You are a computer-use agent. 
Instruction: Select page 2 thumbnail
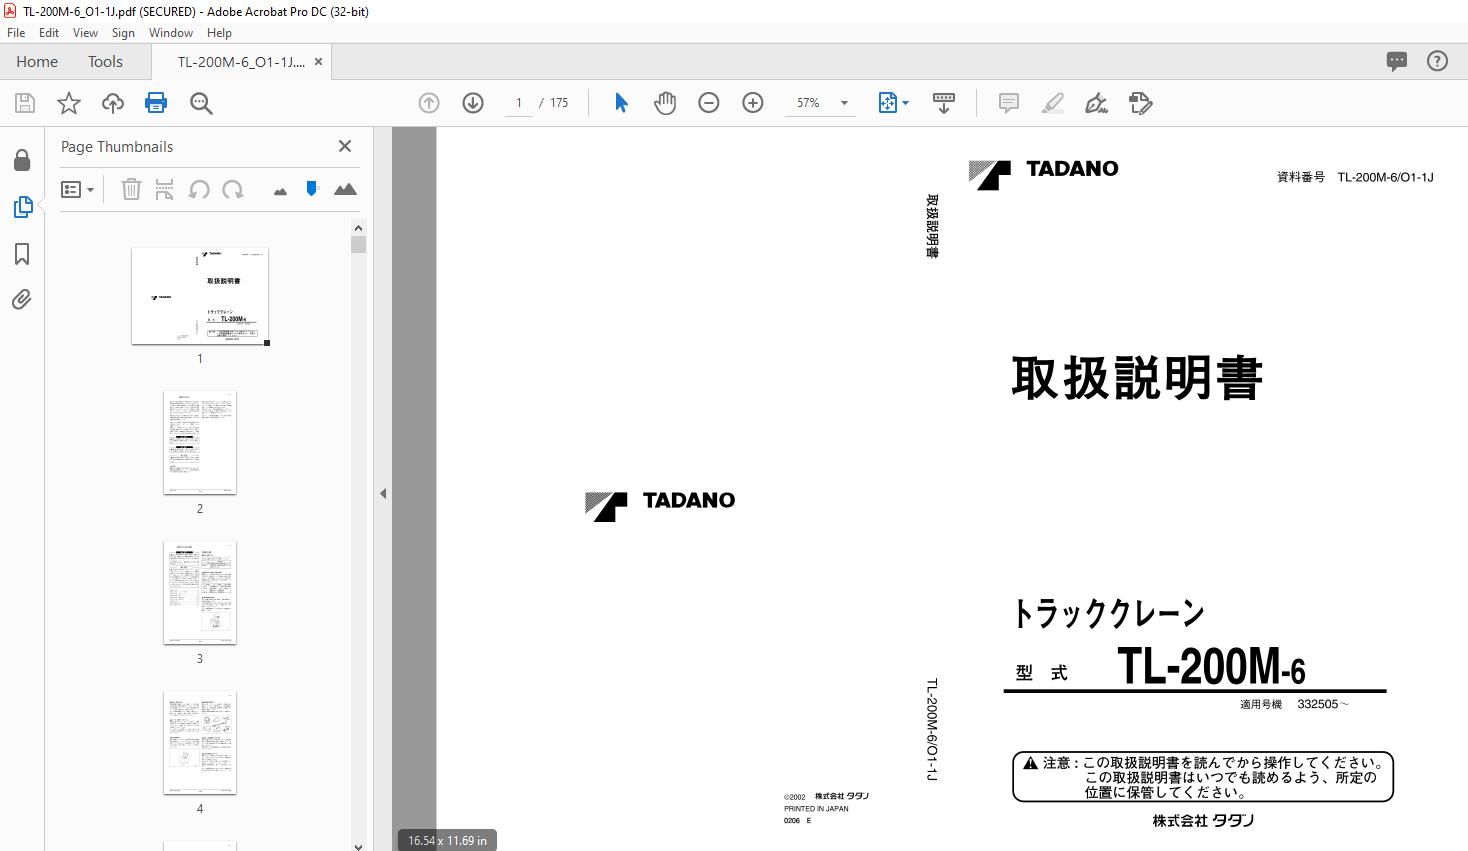coord(200,443)
